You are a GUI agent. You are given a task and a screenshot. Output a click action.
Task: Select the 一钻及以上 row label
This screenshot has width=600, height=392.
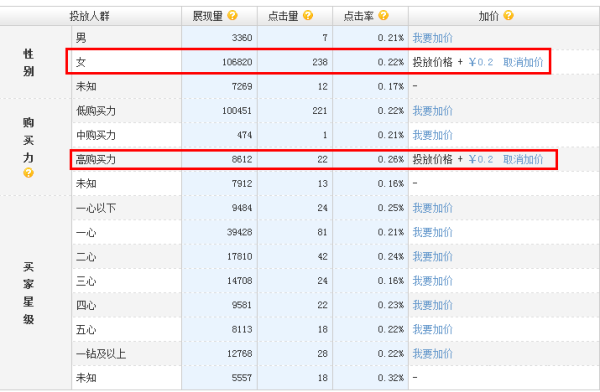click(x=101, y=354)
